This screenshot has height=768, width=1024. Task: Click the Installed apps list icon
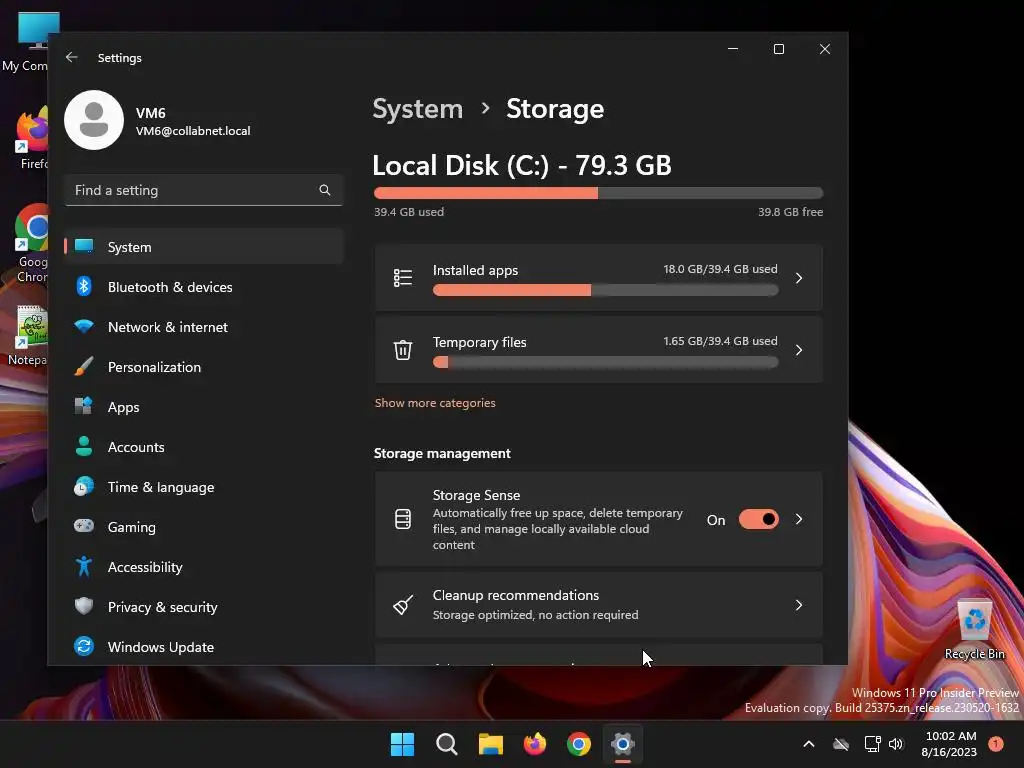tap(403, 278)
